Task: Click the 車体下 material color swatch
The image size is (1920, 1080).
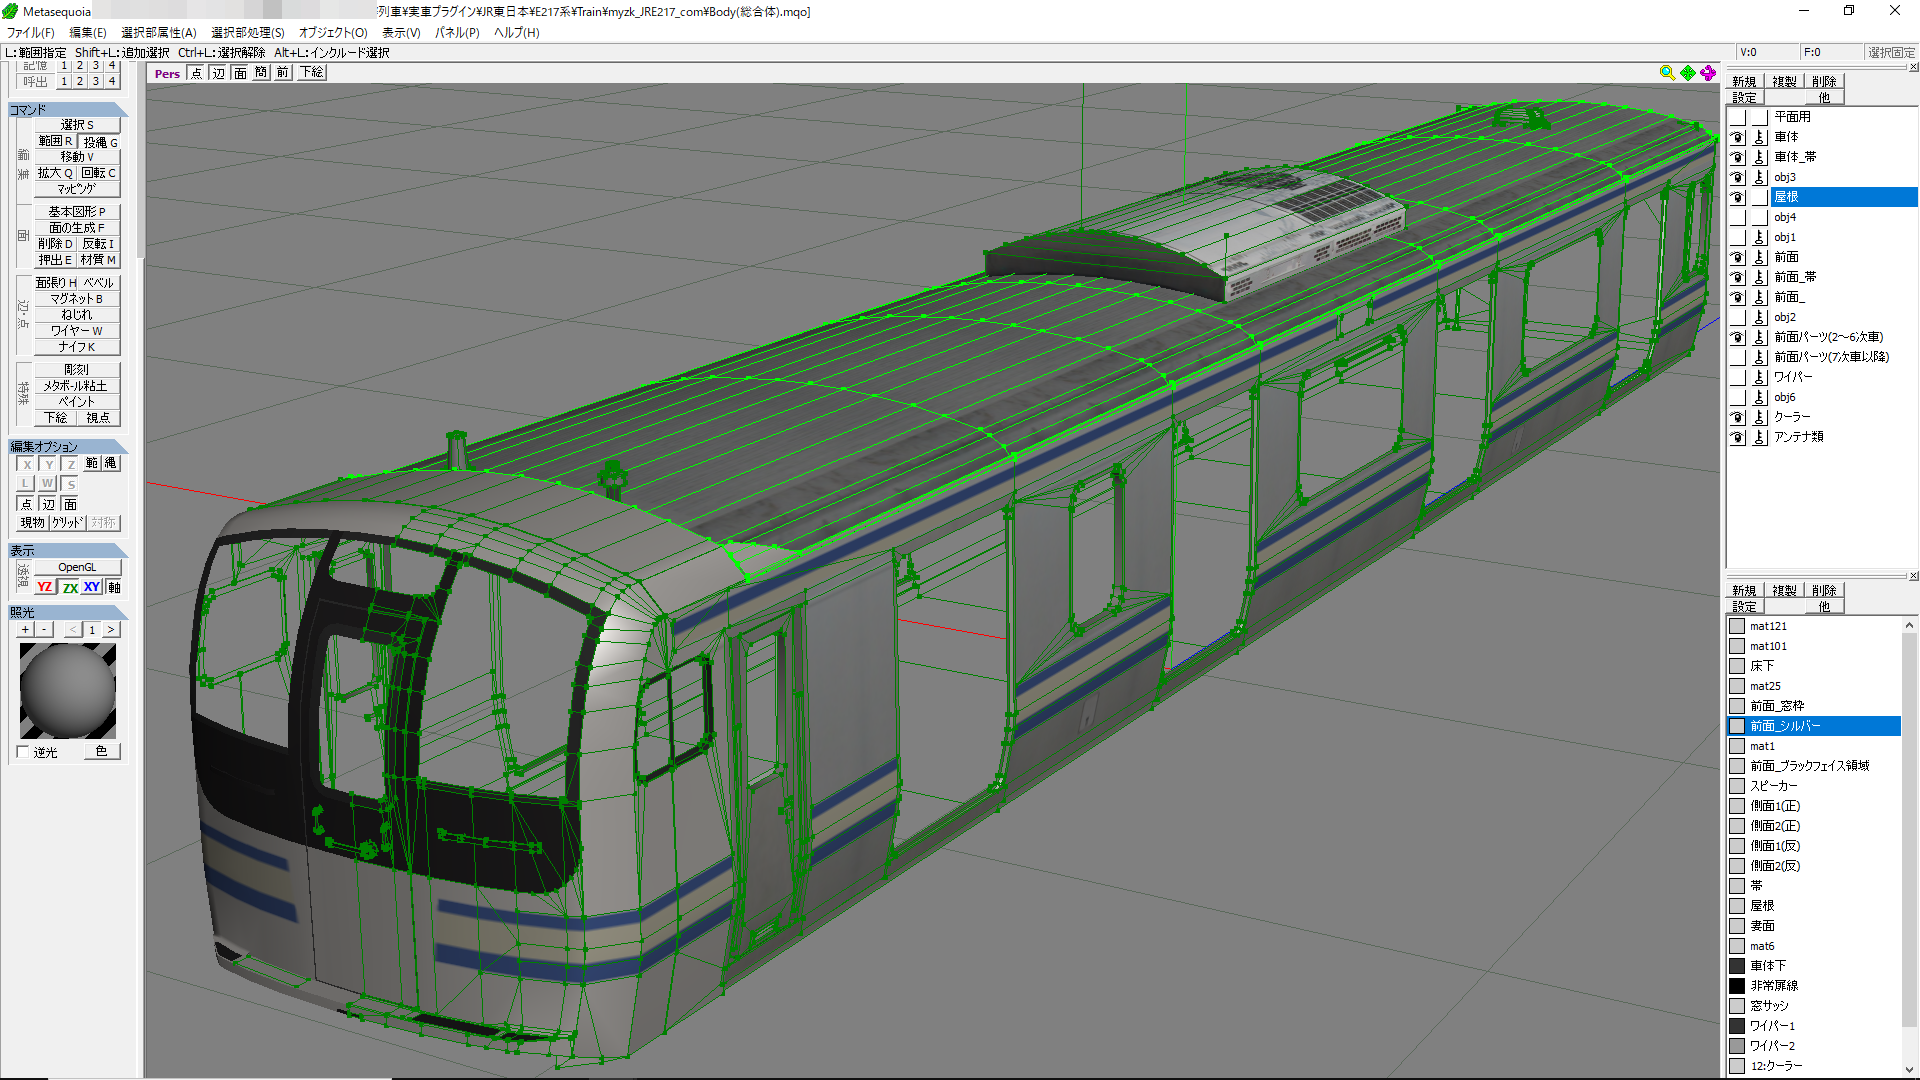Action: (1737, 966)
